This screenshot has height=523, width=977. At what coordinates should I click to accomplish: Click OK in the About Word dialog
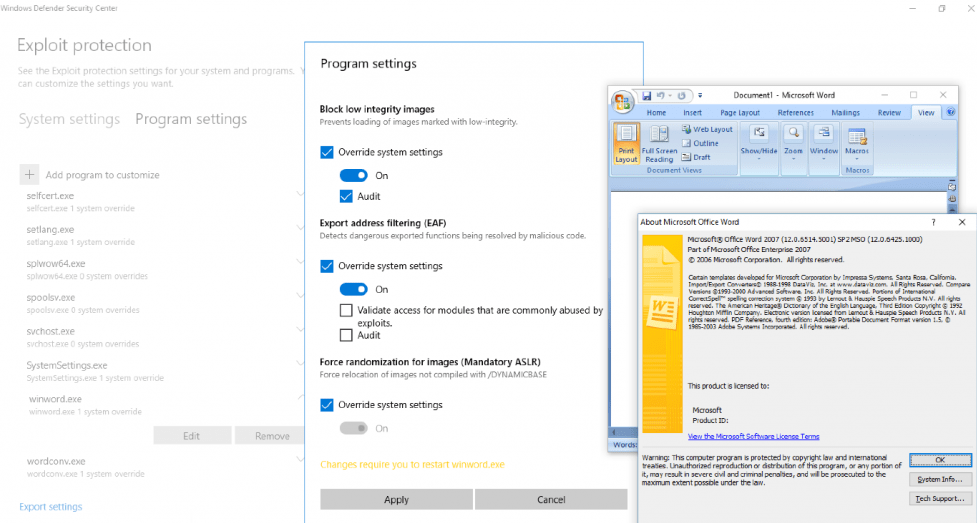coord(940,460)
